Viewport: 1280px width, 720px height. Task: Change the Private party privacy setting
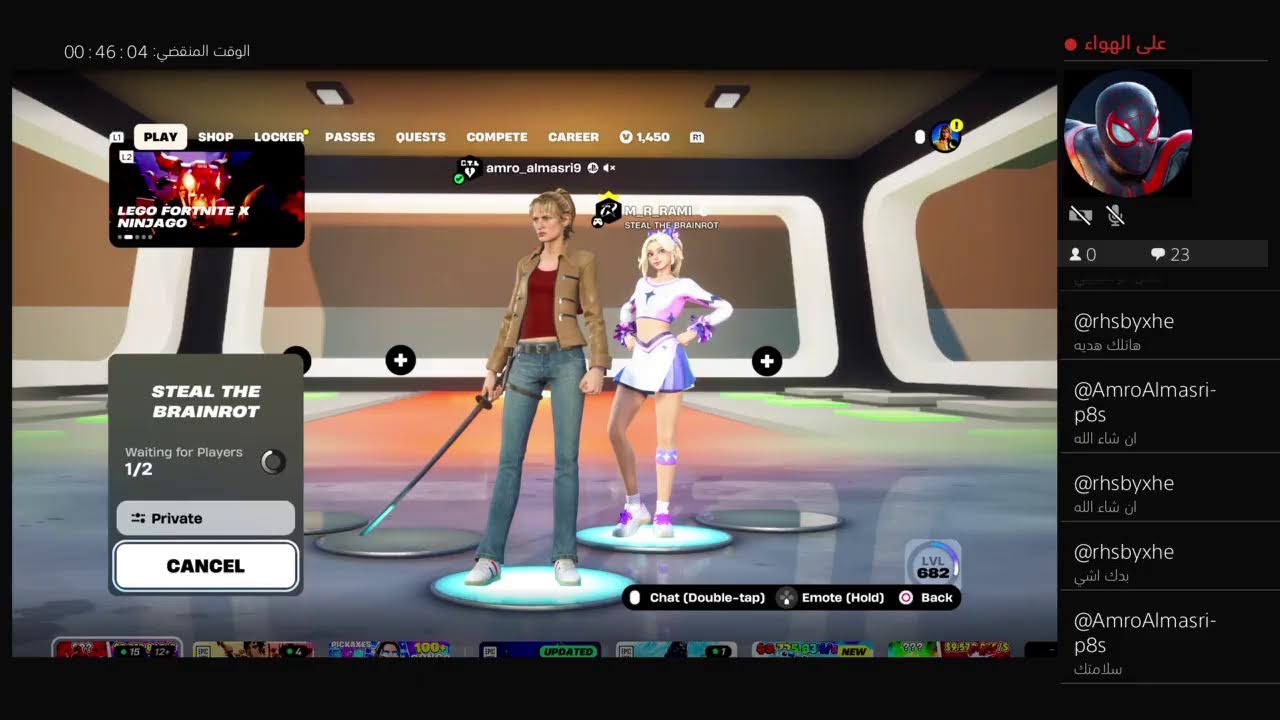(206, 518)
